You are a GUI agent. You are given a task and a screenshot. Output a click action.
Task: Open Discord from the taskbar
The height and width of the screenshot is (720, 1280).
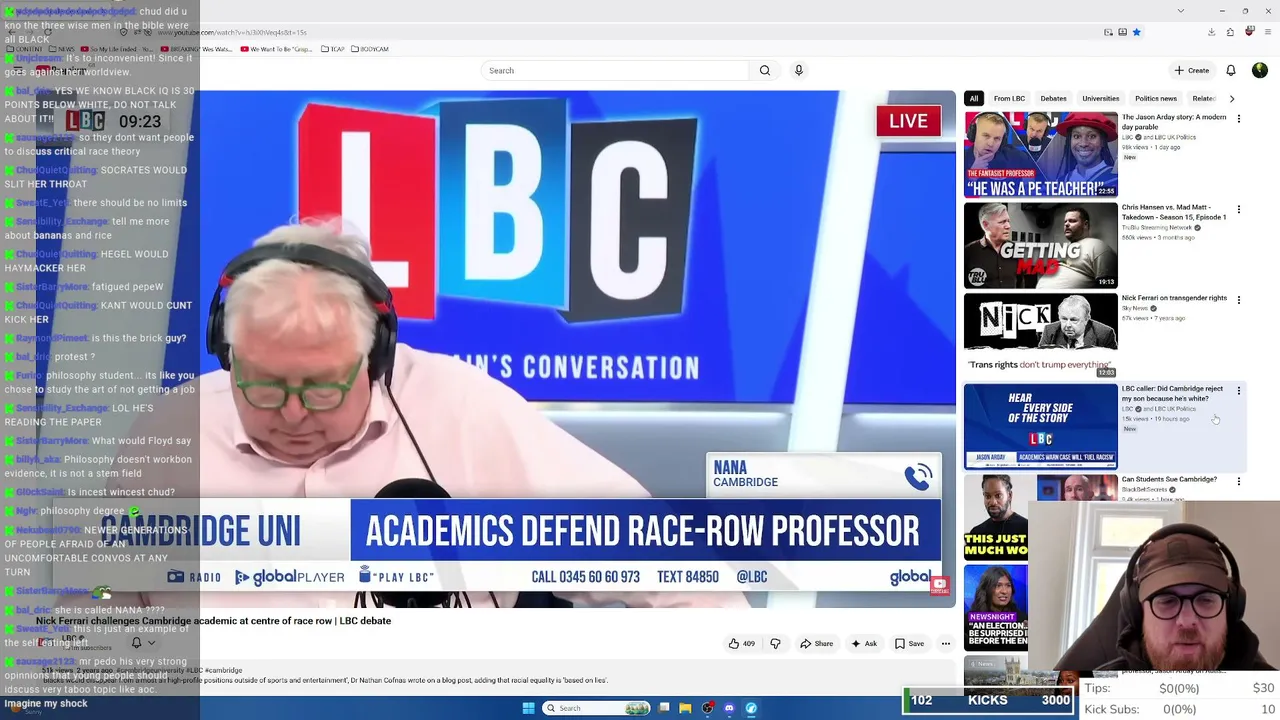729,708
